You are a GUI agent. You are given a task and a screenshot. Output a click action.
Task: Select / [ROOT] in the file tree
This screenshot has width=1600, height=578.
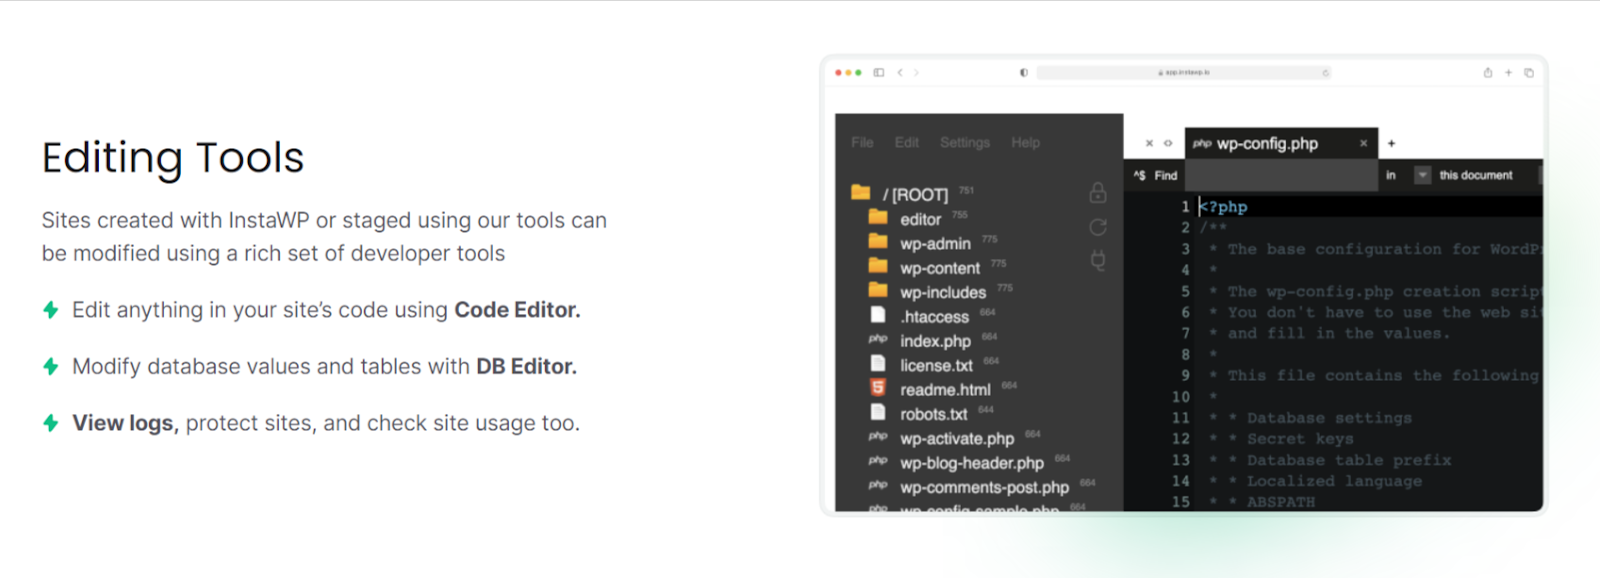pyautogui.click(x=915, y=194)
